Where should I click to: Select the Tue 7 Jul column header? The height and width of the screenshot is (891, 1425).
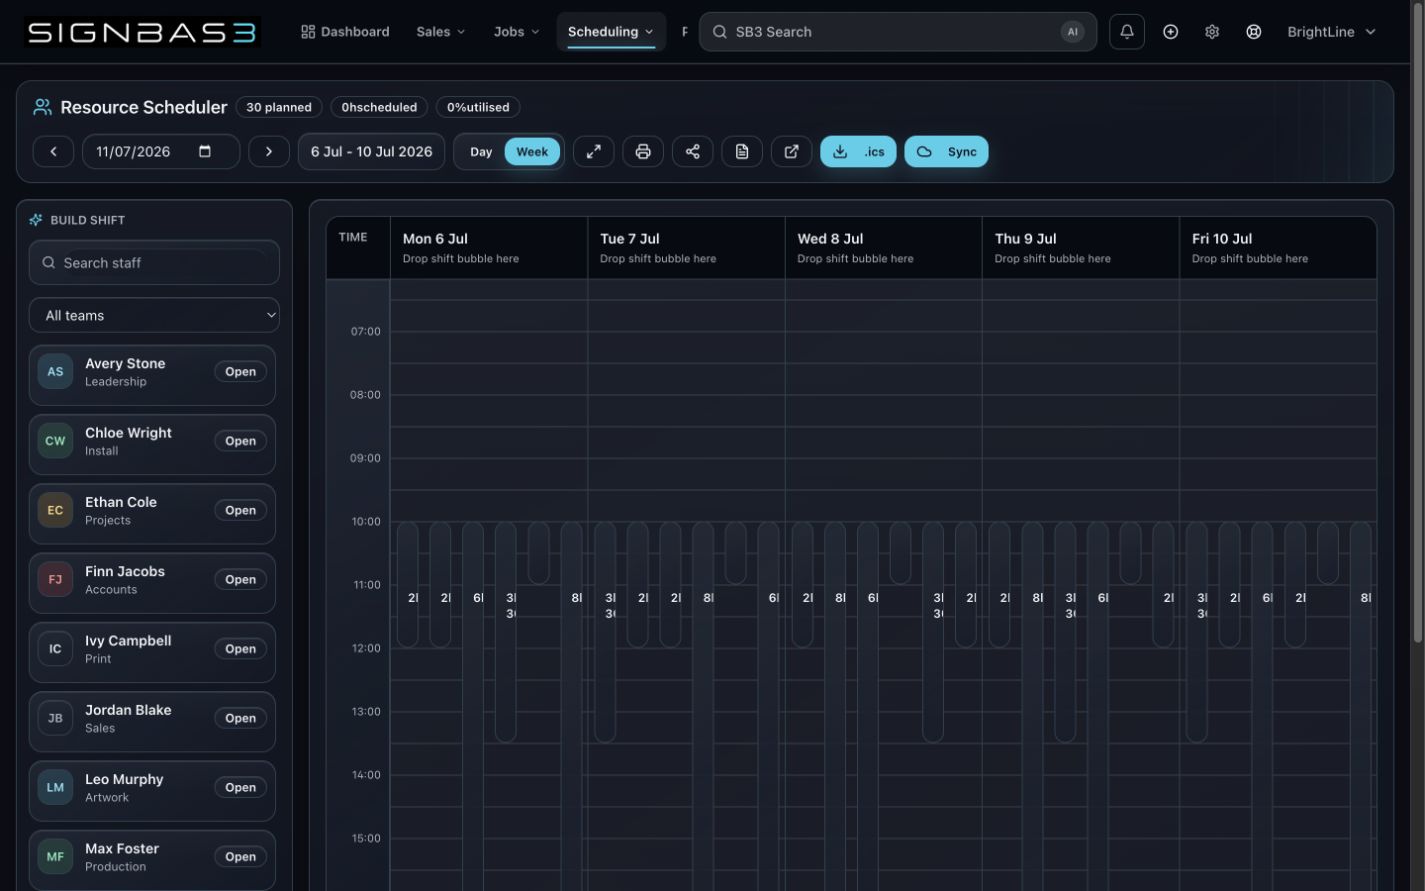tap(686, 247)
